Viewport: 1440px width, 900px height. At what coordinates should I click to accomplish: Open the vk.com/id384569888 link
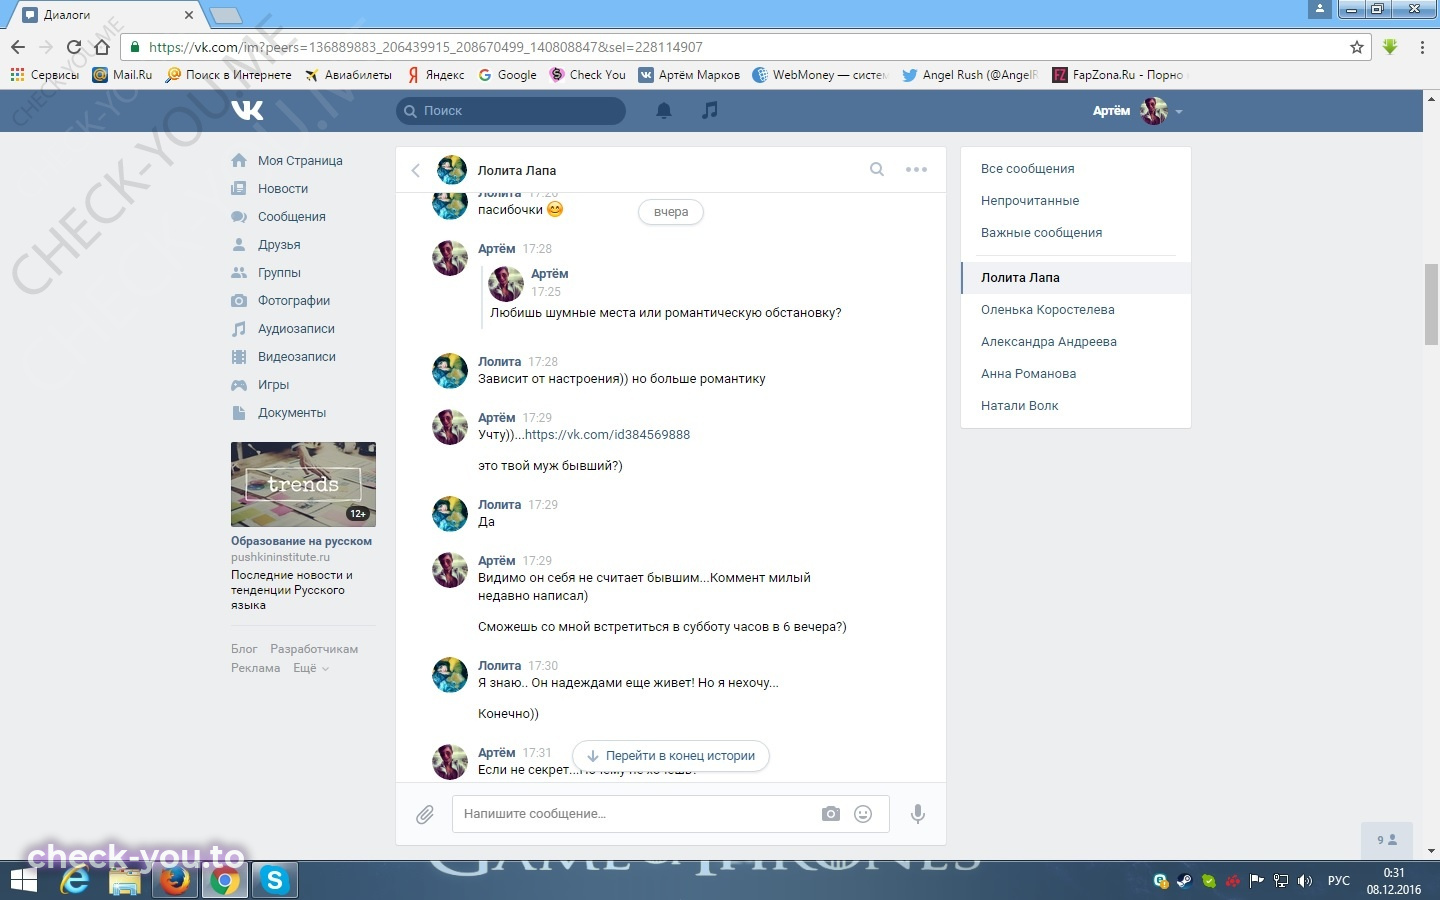click(607, 435)
